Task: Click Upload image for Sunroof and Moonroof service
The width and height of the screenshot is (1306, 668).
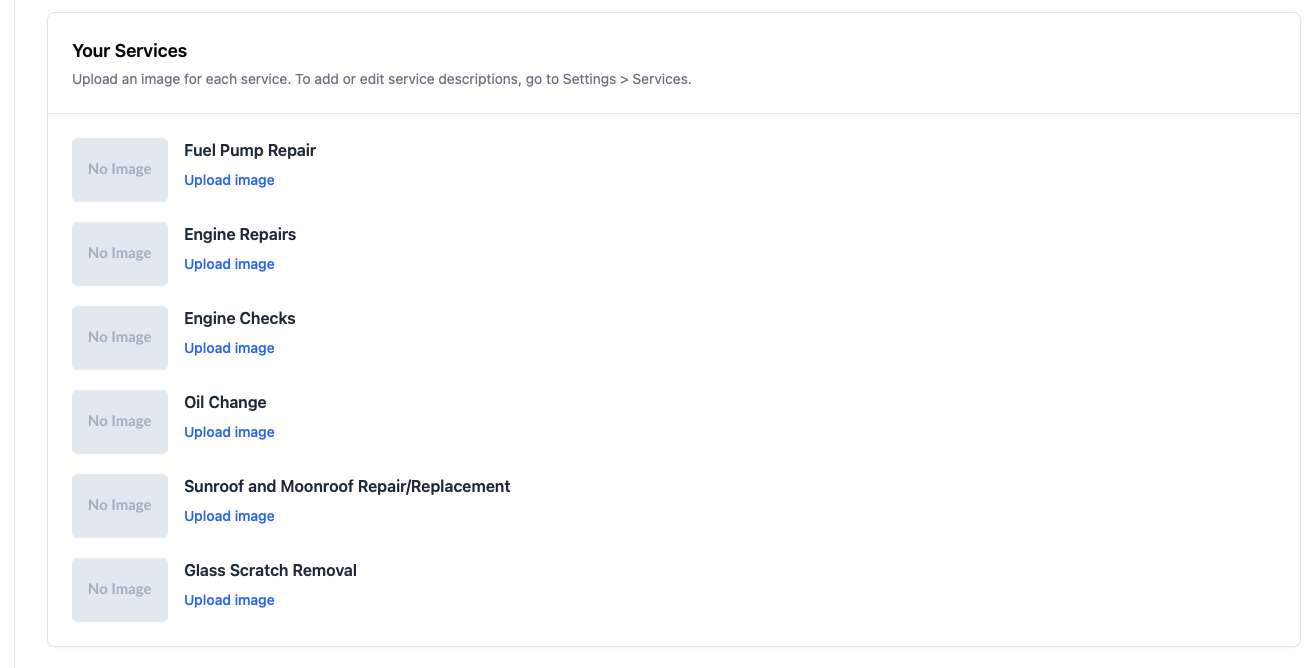Action: 229,516
